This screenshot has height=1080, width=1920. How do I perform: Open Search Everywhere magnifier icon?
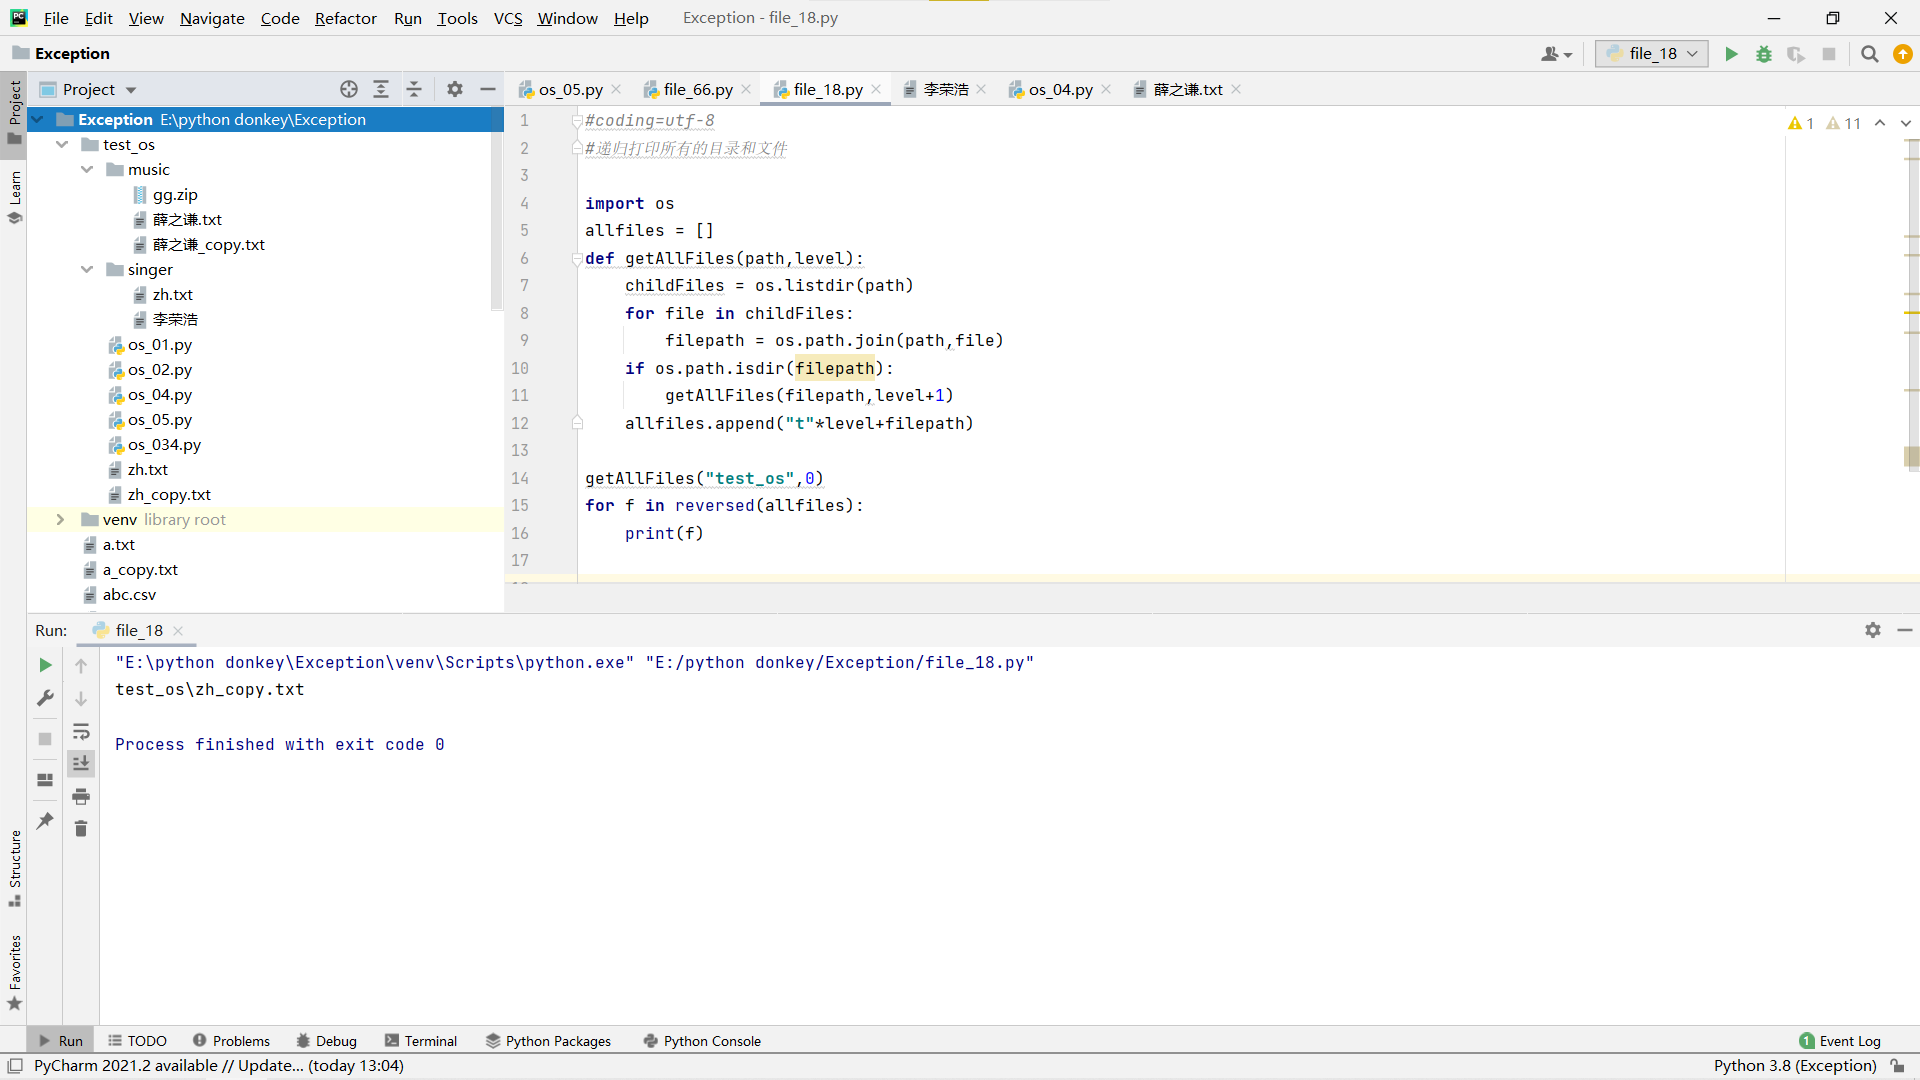(x=1869, y=54)
